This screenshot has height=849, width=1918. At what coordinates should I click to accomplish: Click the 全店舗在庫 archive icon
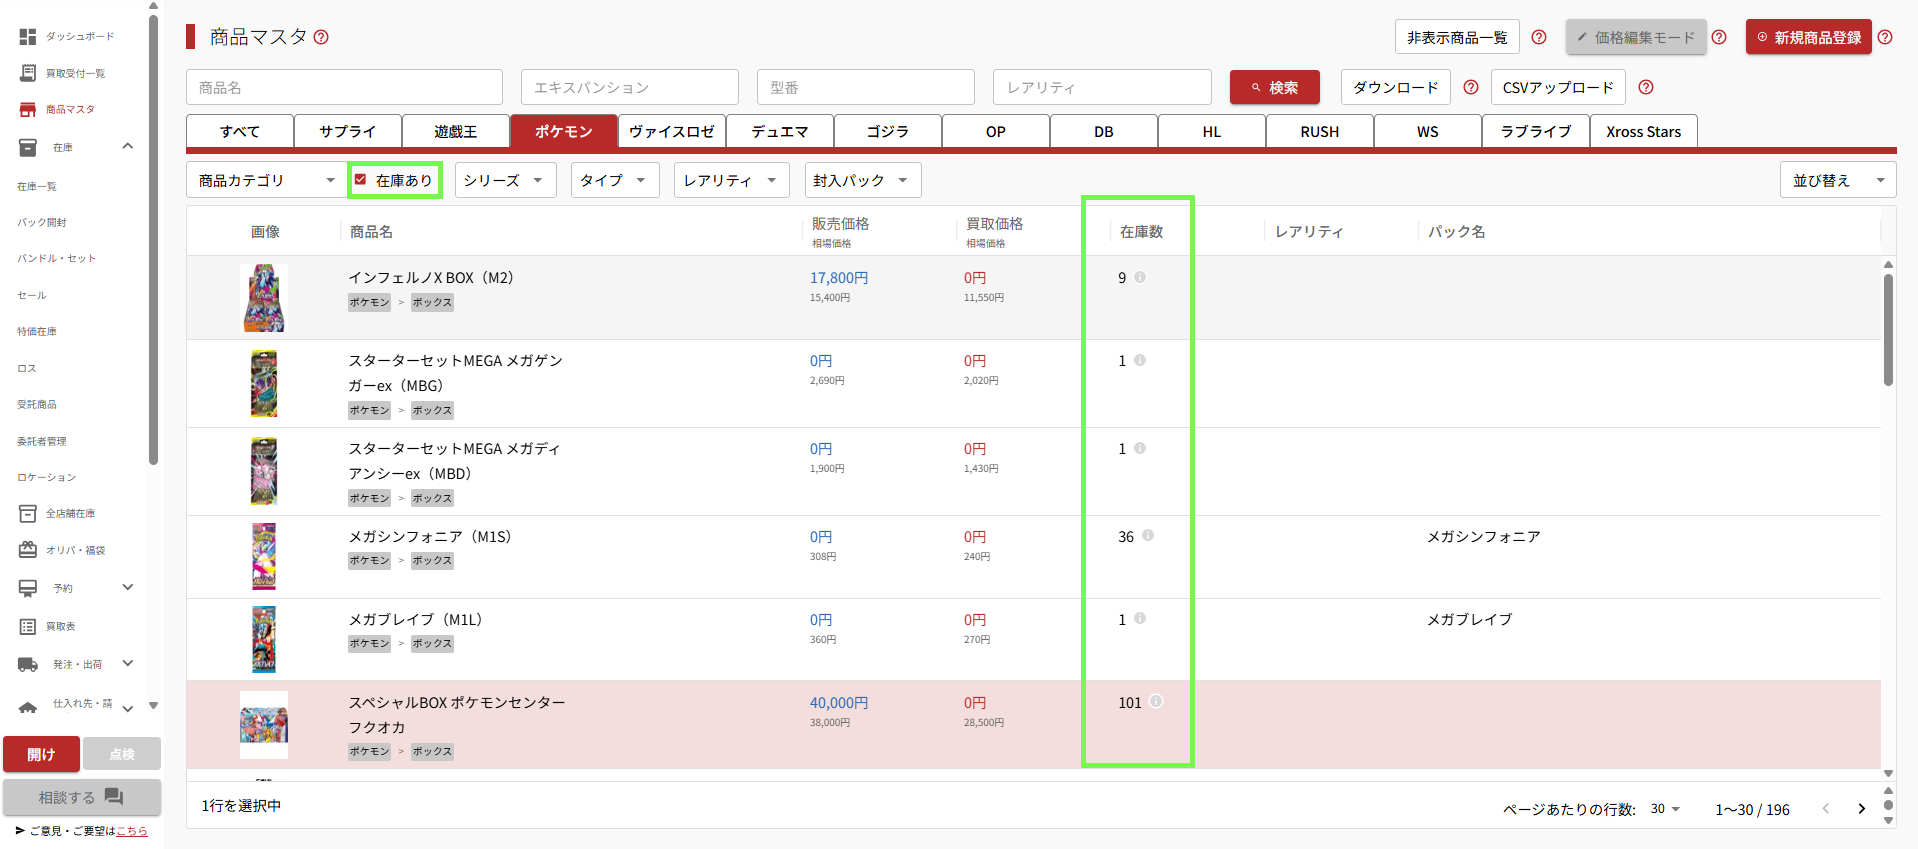[28, 514]
